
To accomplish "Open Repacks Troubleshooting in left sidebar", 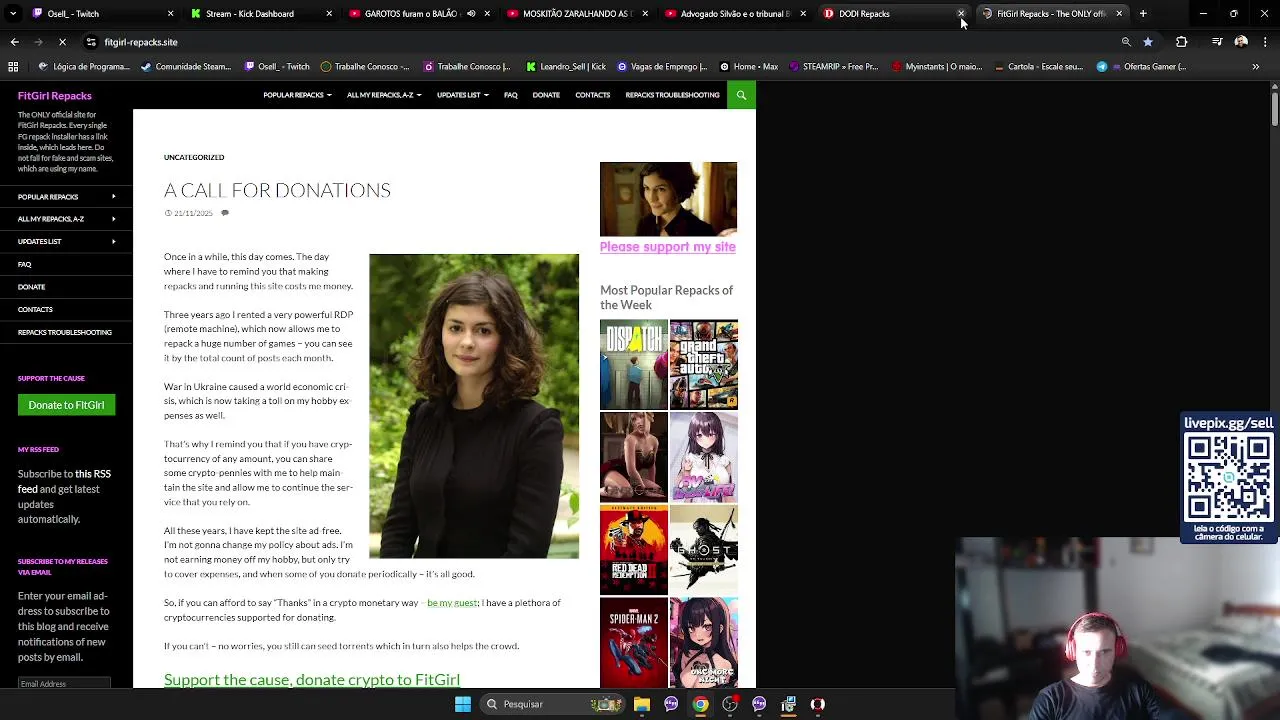I will click(x=64, y=332).
